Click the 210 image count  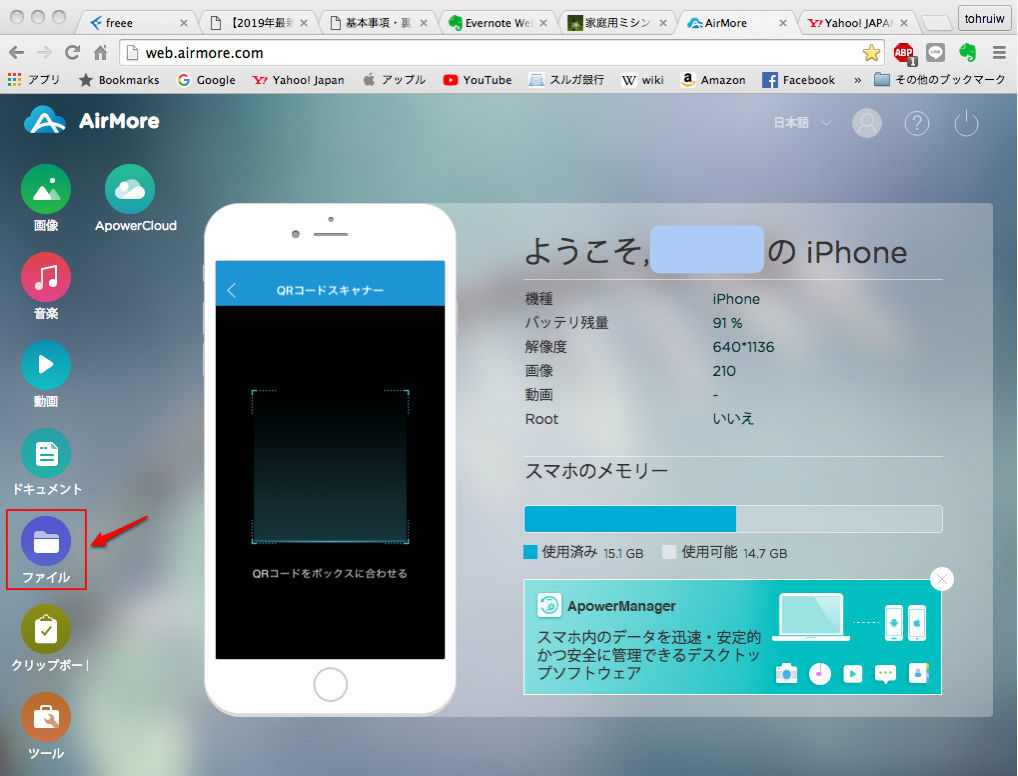click(x=724, y=371)
